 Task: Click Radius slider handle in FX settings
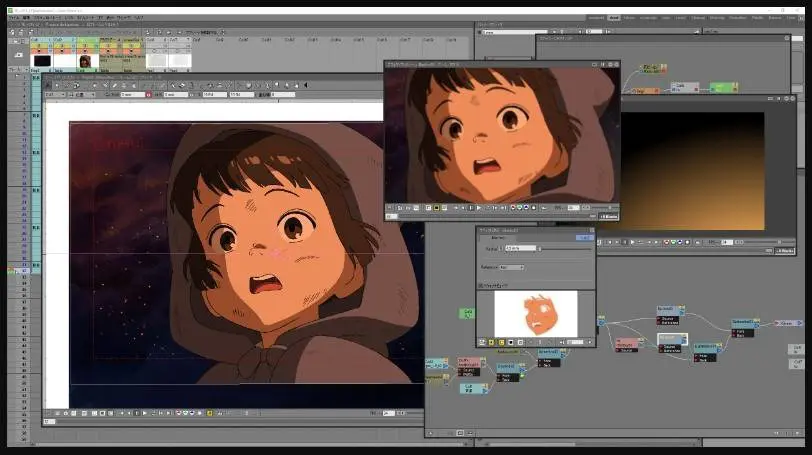click(x=539, y=249)
